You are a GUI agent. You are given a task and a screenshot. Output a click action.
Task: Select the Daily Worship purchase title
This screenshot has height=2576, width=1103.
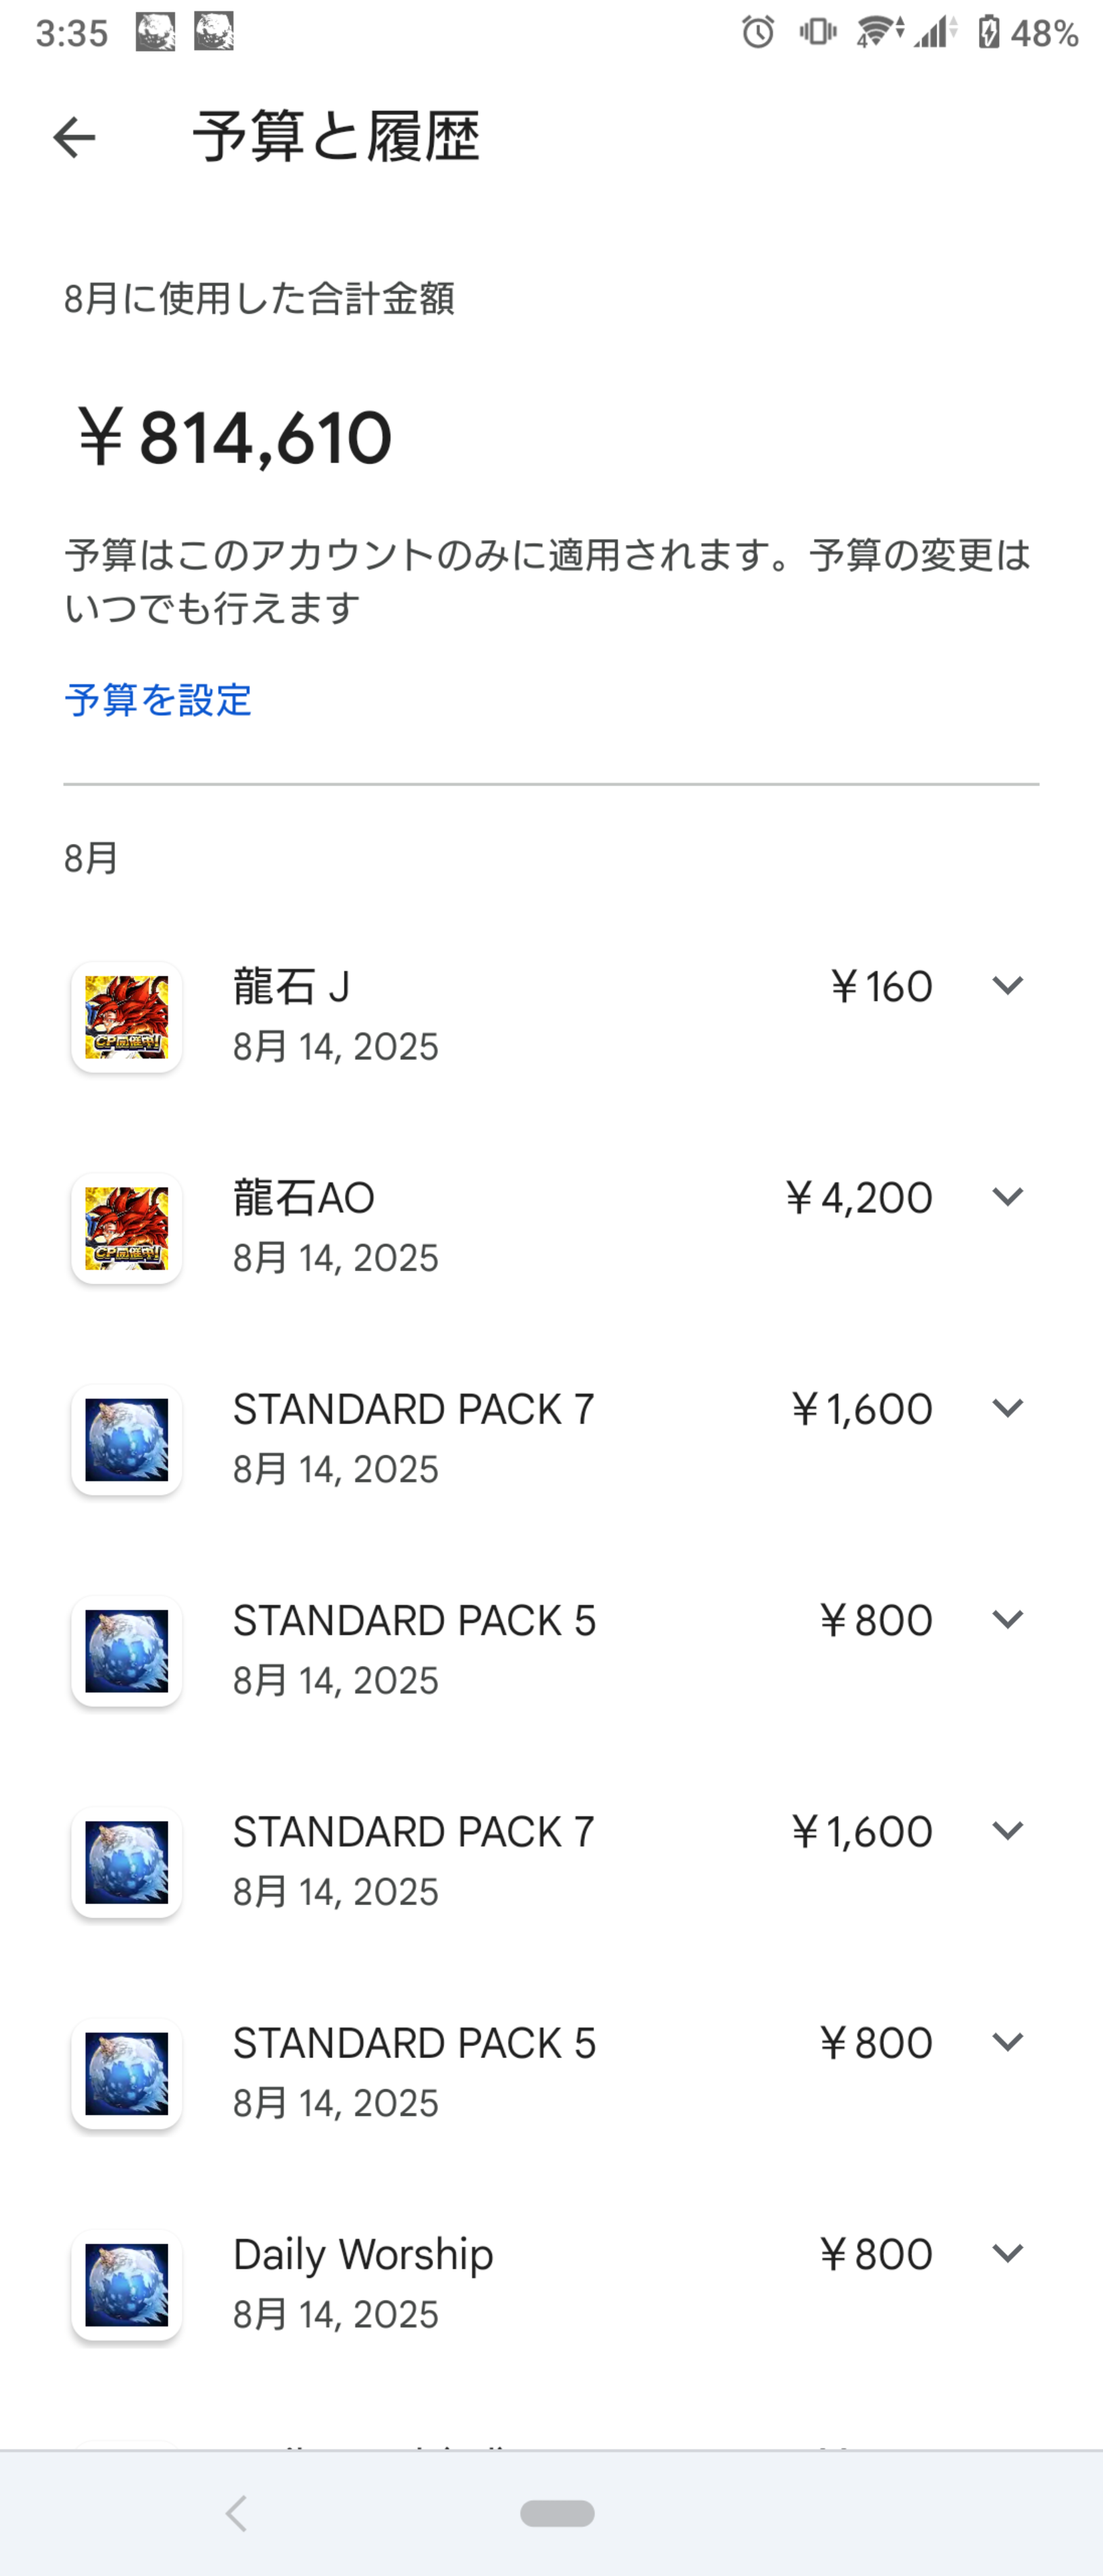click(x=363, y=2255)
